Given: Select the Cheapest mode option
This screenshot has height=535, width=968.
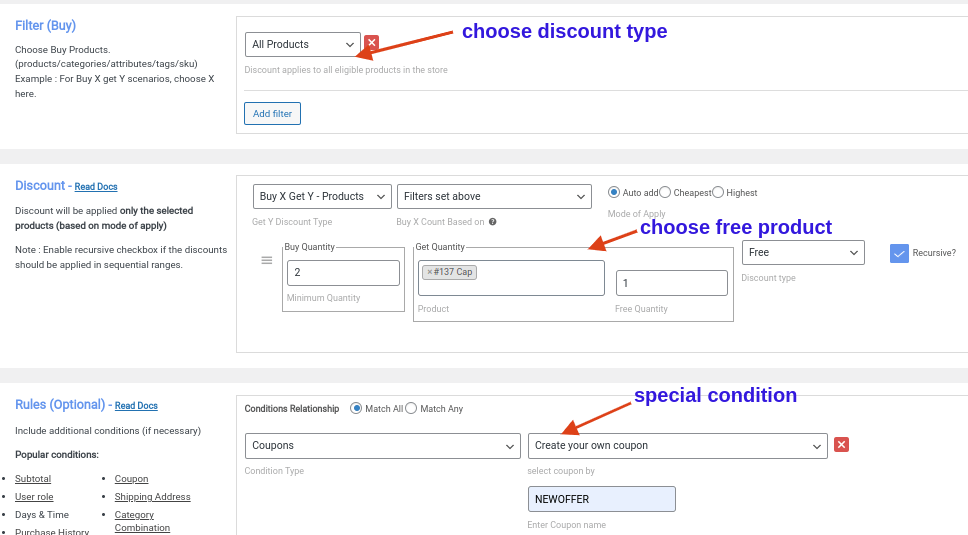Looking at the screenshot, I should coord(665,192).
